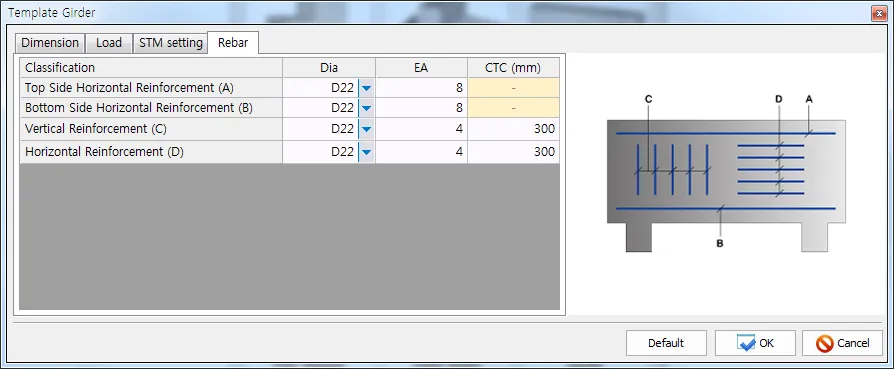Click label A in the rebar diagram
894x369 pixels.
coord(808,99)
